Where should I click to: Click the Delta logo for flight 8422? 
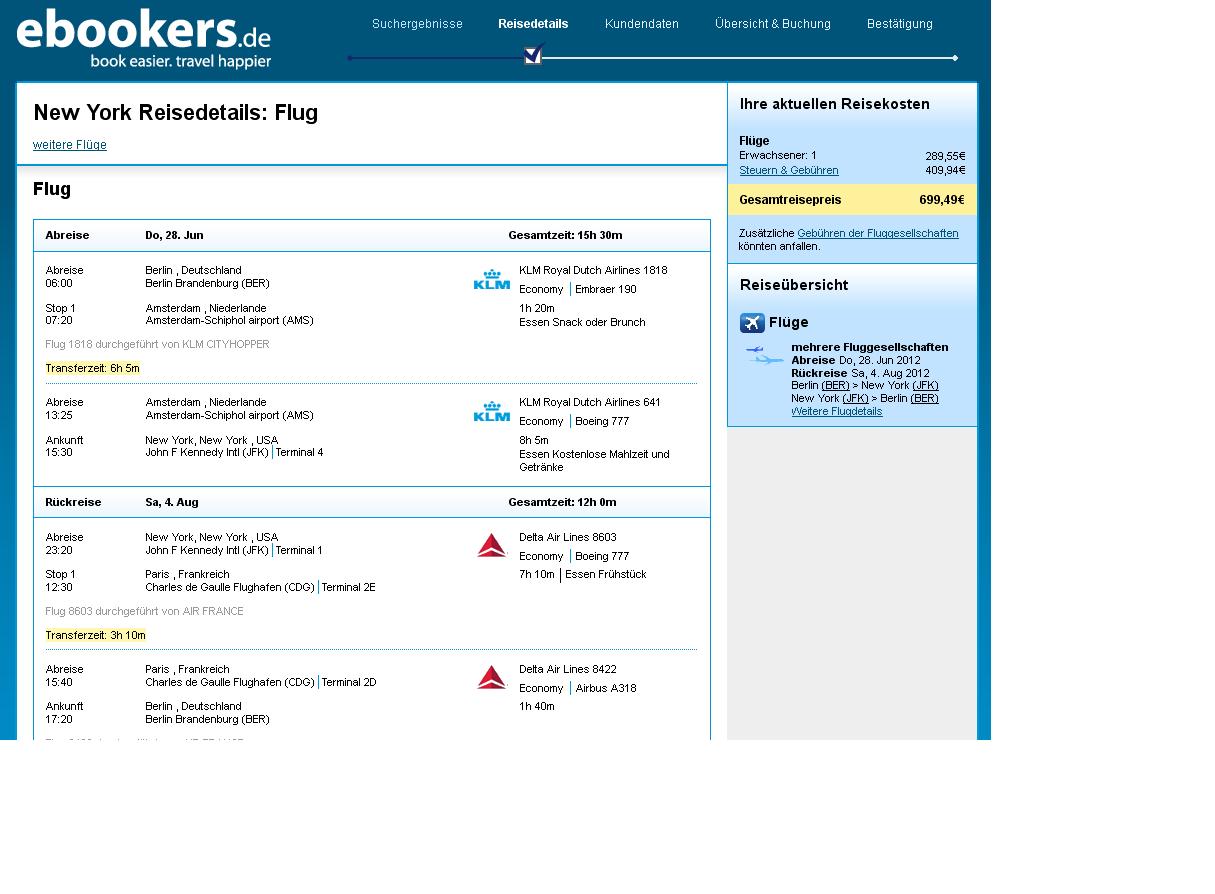(492, 677)
